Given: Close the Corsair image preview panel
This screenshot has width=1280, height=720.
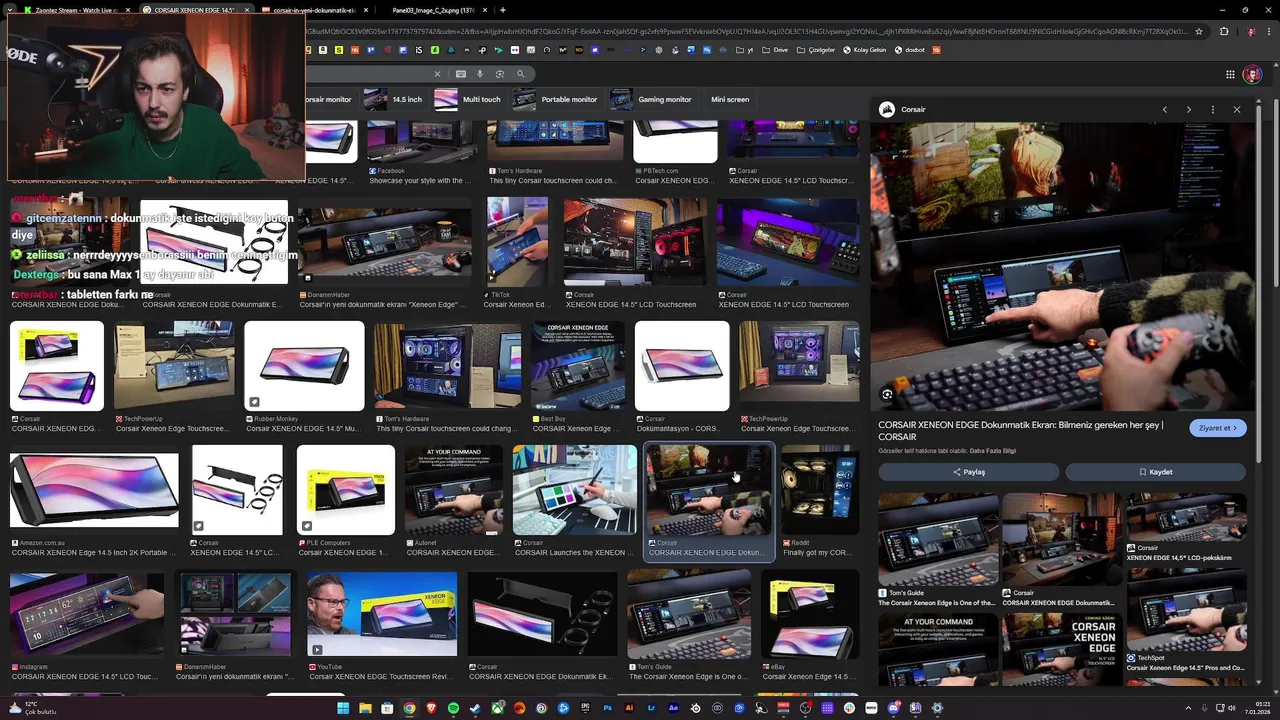Looking at the screenshot, I should click(x=1236, y=109).
